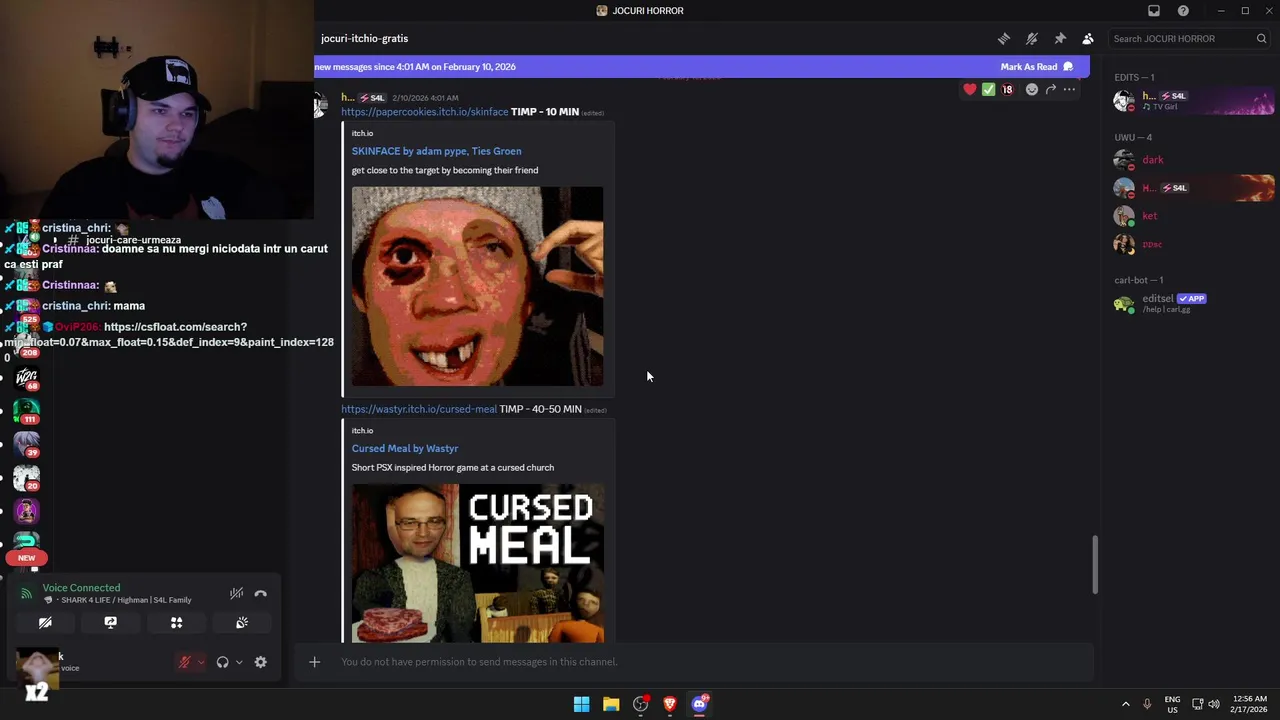1280x720 pixels.
Task: Open the papercookies.itch.io/skinface link
Action: [x=424, y=112]
